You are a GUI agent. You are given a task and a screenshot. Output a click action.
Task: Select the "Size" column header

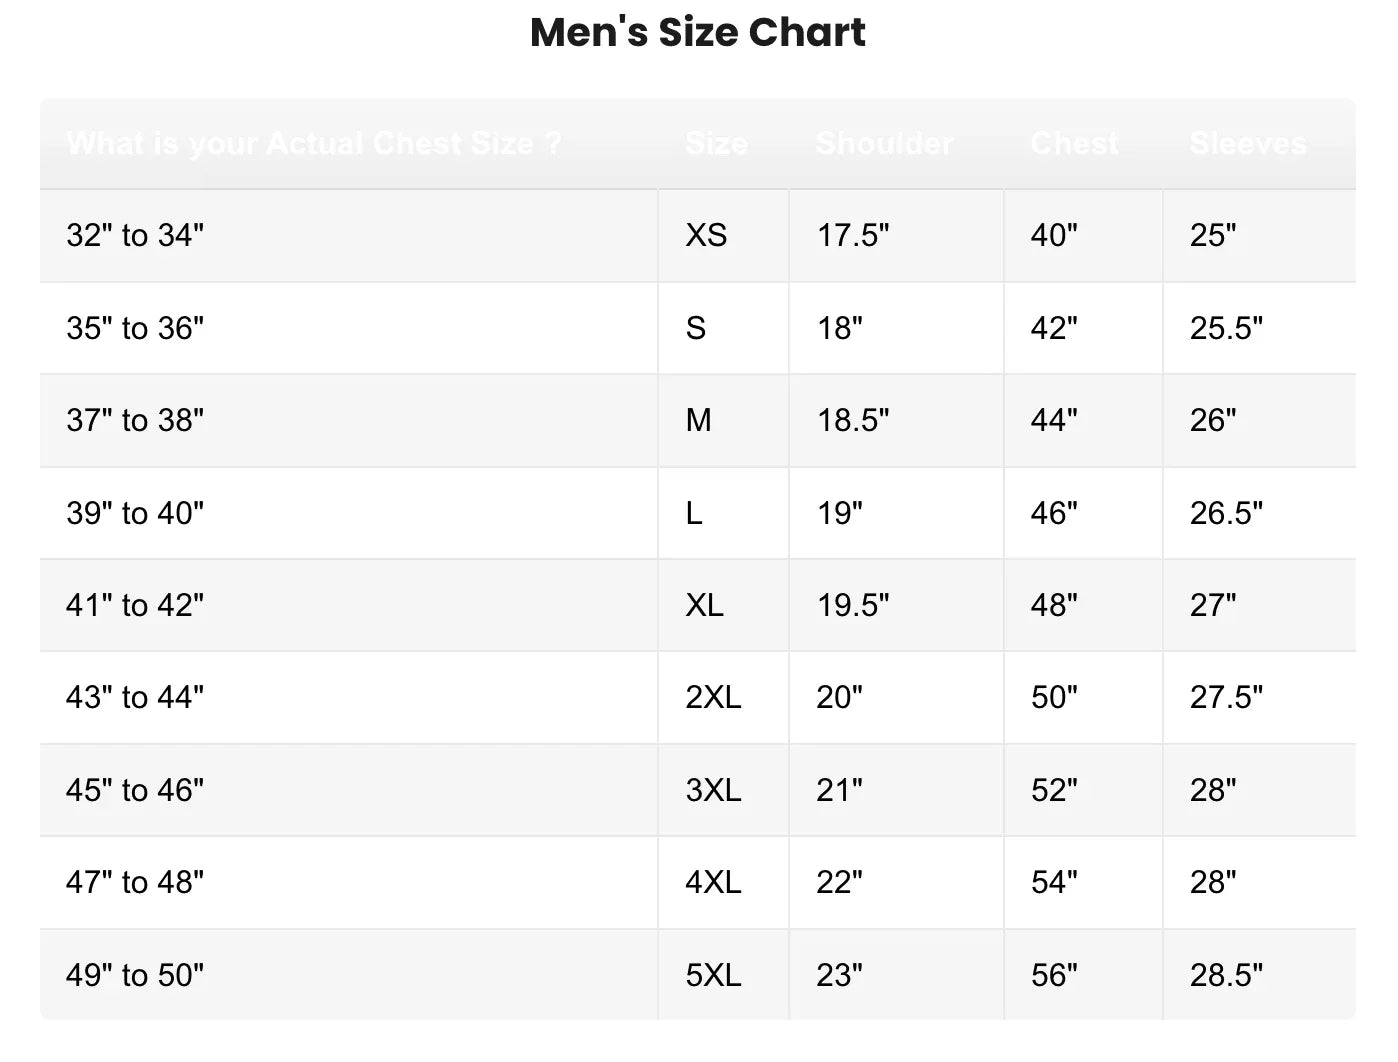pos(716,144)
